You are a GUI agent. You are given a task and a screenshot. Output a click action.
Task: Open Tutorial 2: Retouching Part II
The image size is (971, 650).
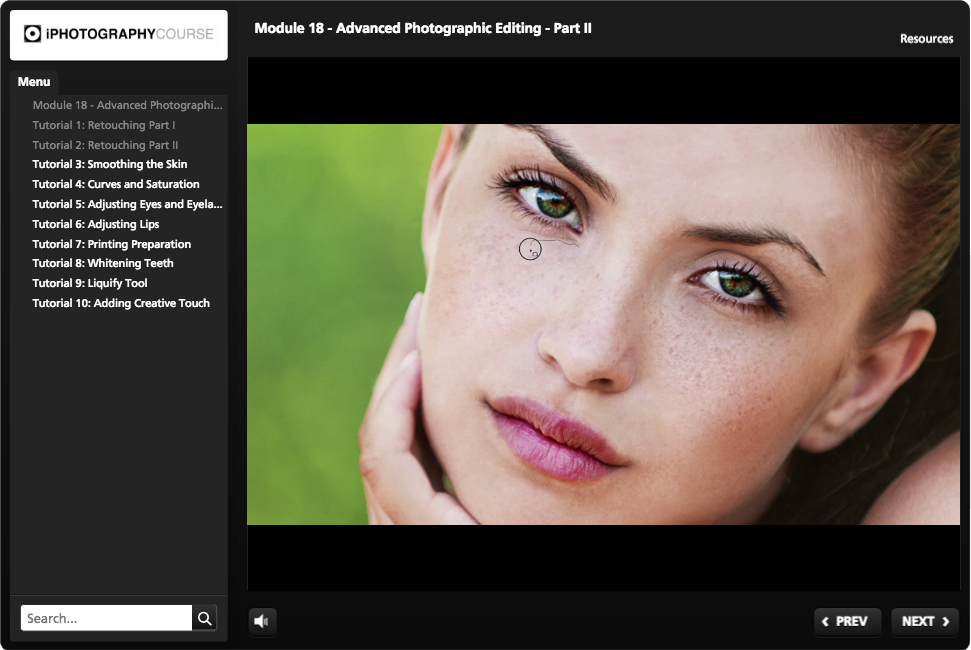pos(105,145)
